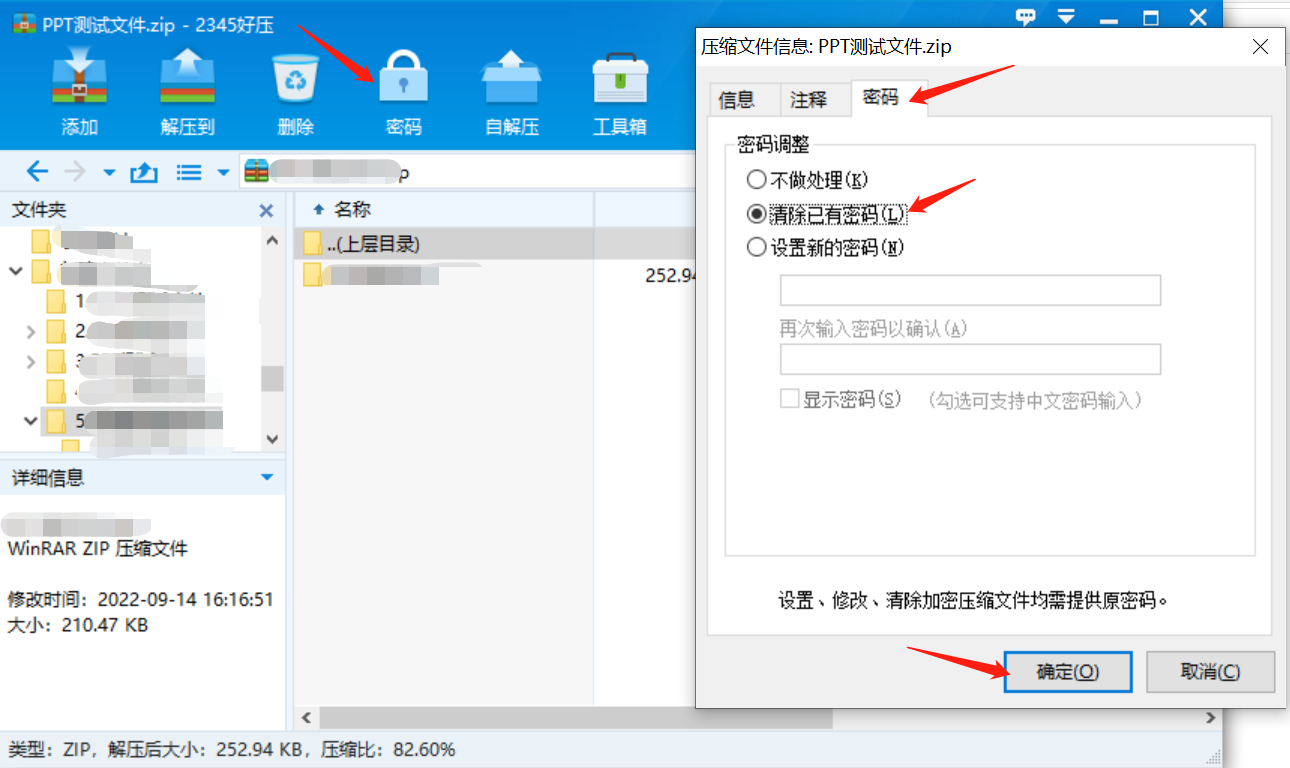
Task: Open the 解压到 (Extract to) tool
Action: (x=187, y=79)
